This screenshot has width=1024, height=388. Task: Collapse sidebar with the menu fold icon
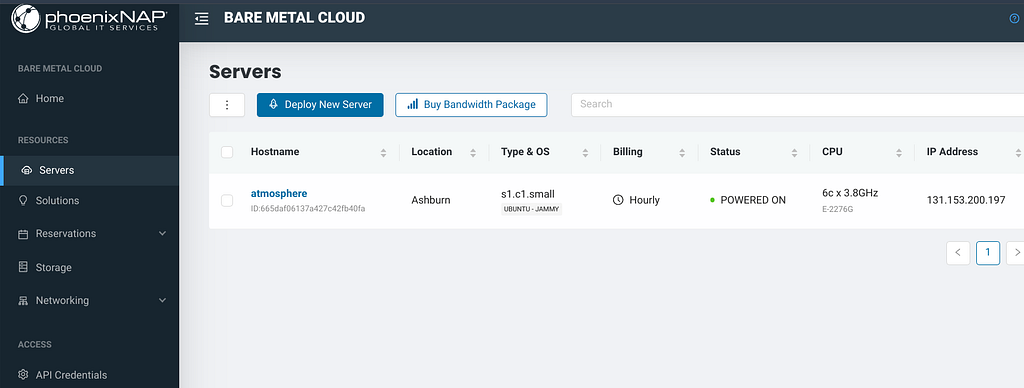tap(202, 19)
